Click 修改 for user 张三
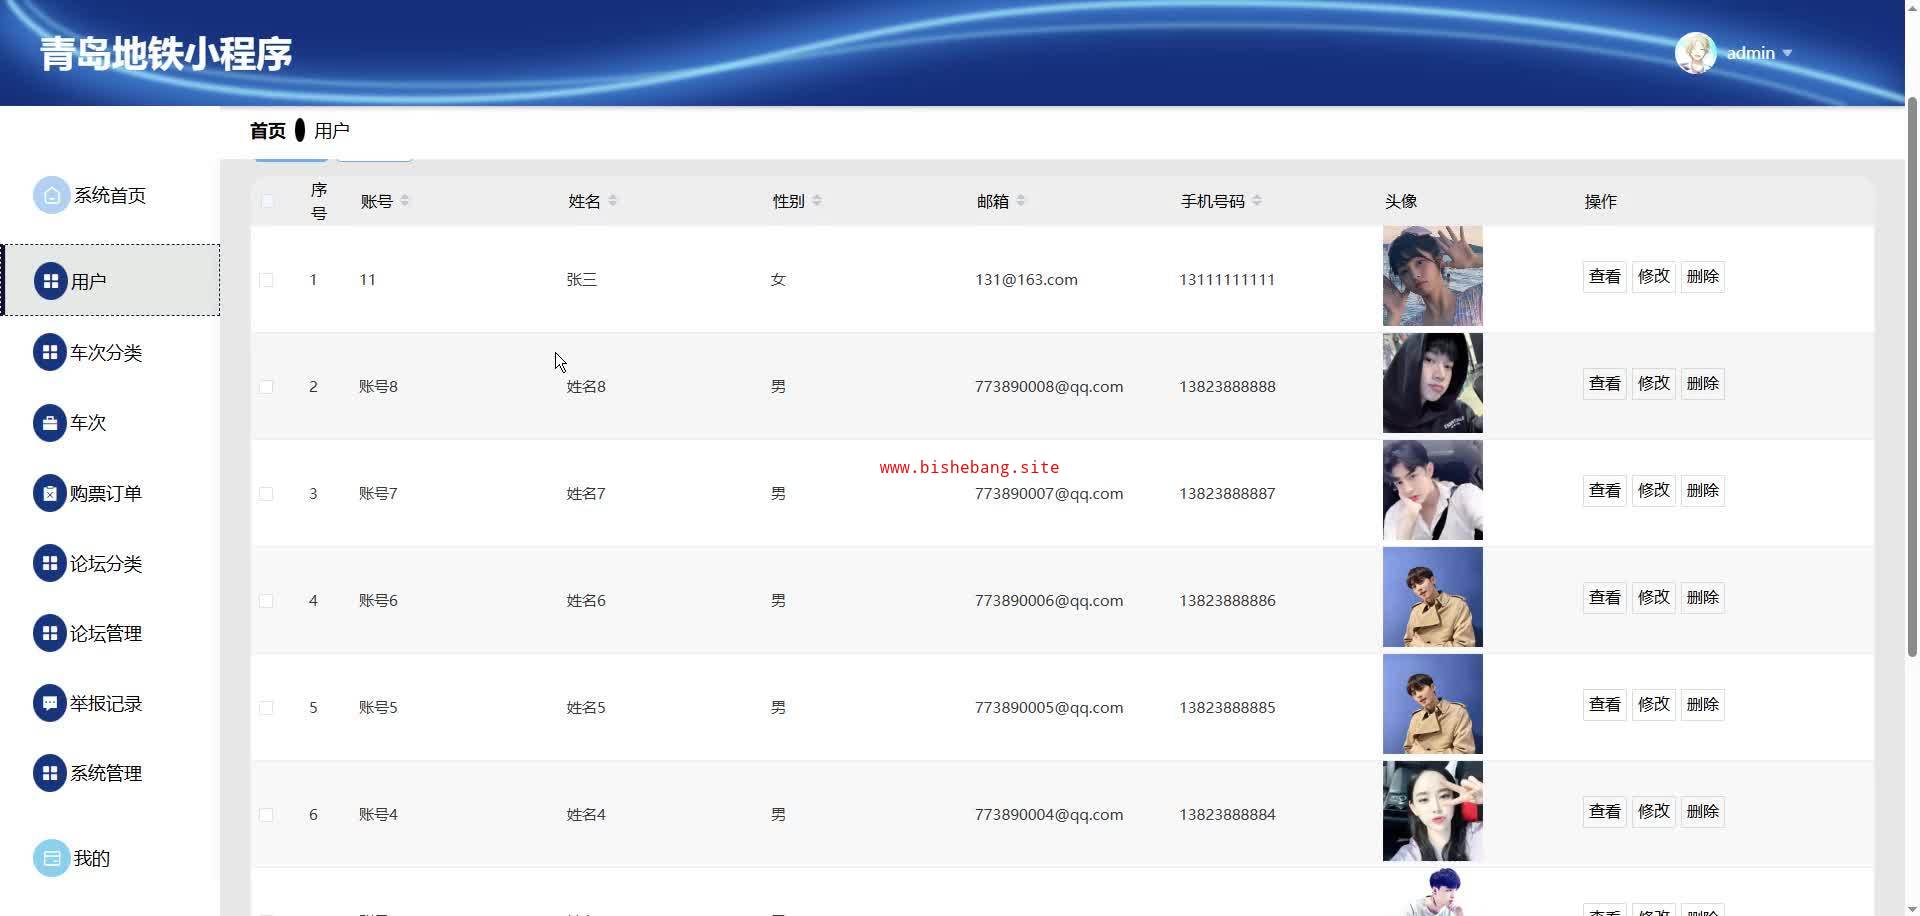This screenshot has width=1920, height=916. (1654, 277)
